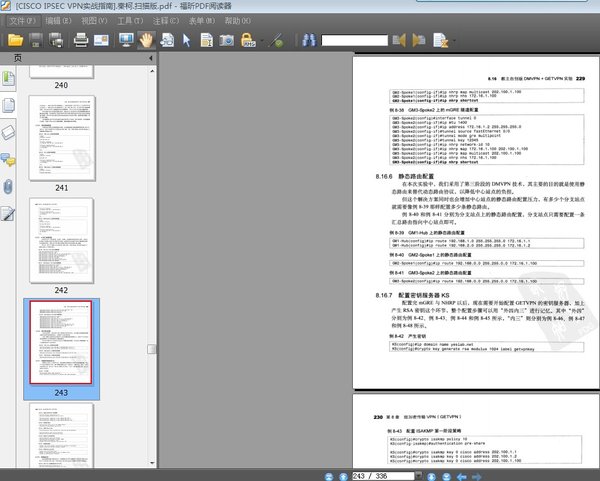600x481 pixels.
Task: Go to next page in status bar
Action: pyautogui.click(x=432, y=476)
